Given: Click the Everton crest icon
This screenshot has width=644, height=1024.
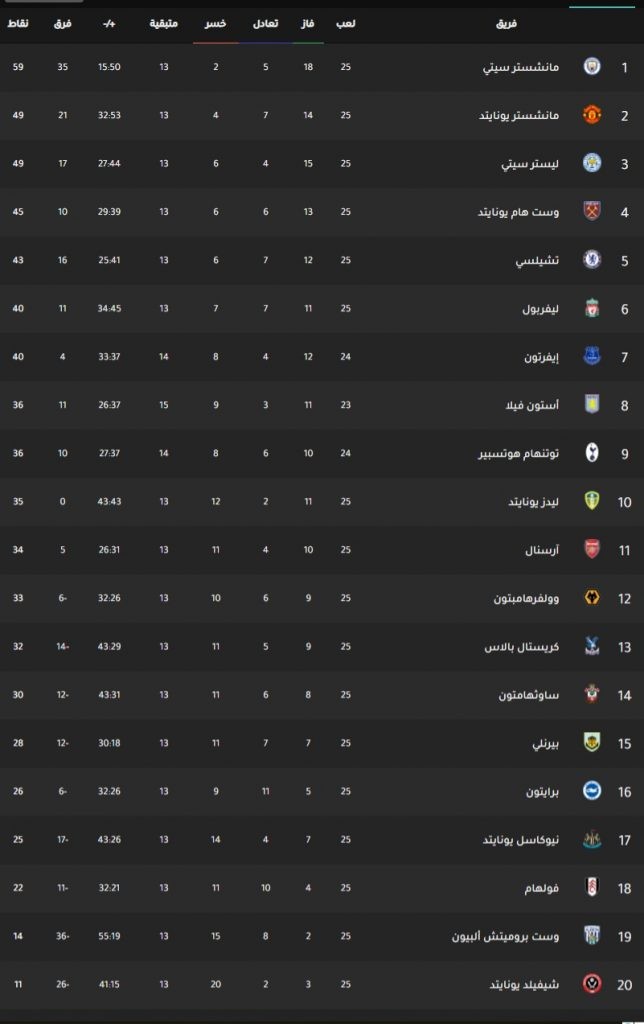Looking at the screenshot, I should pyautogui.click(x=592, y=357).
